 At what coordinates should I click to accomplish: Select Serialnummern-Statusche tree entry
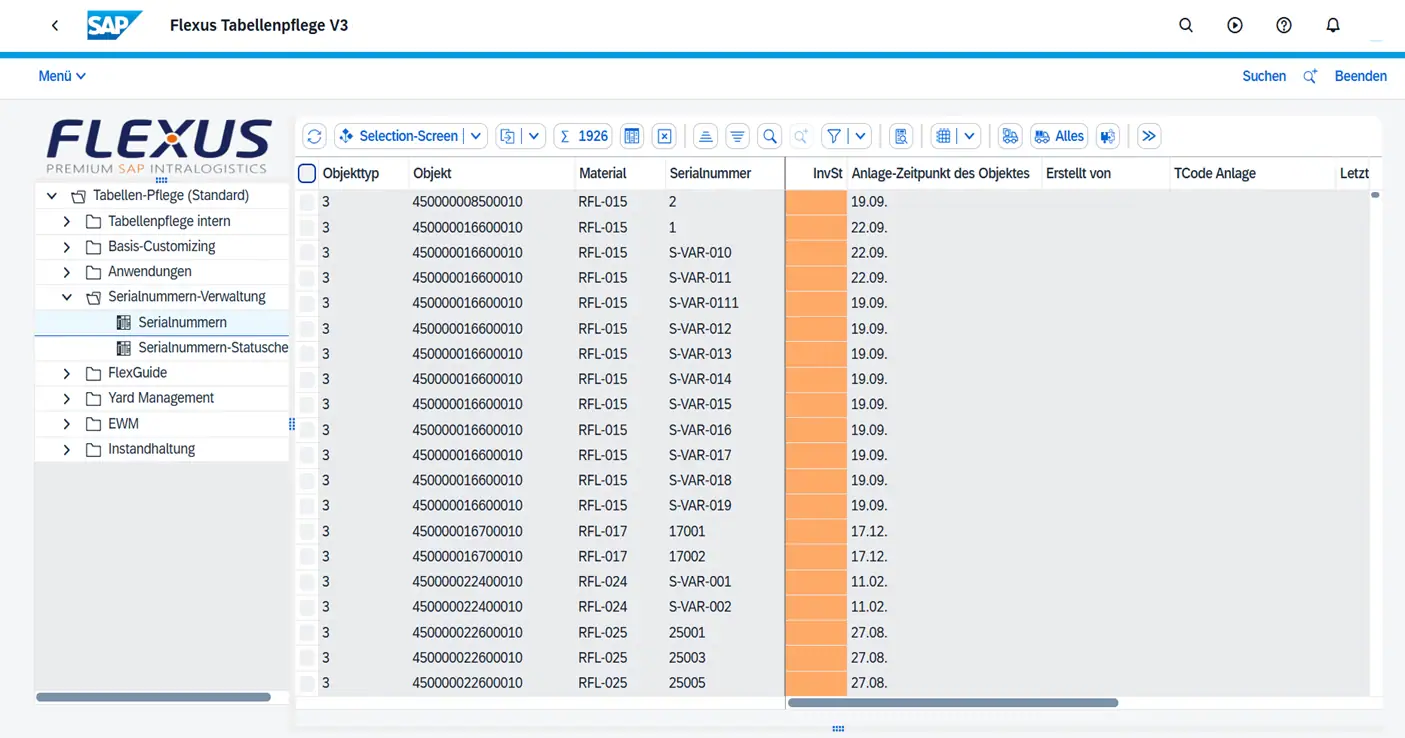212,348
